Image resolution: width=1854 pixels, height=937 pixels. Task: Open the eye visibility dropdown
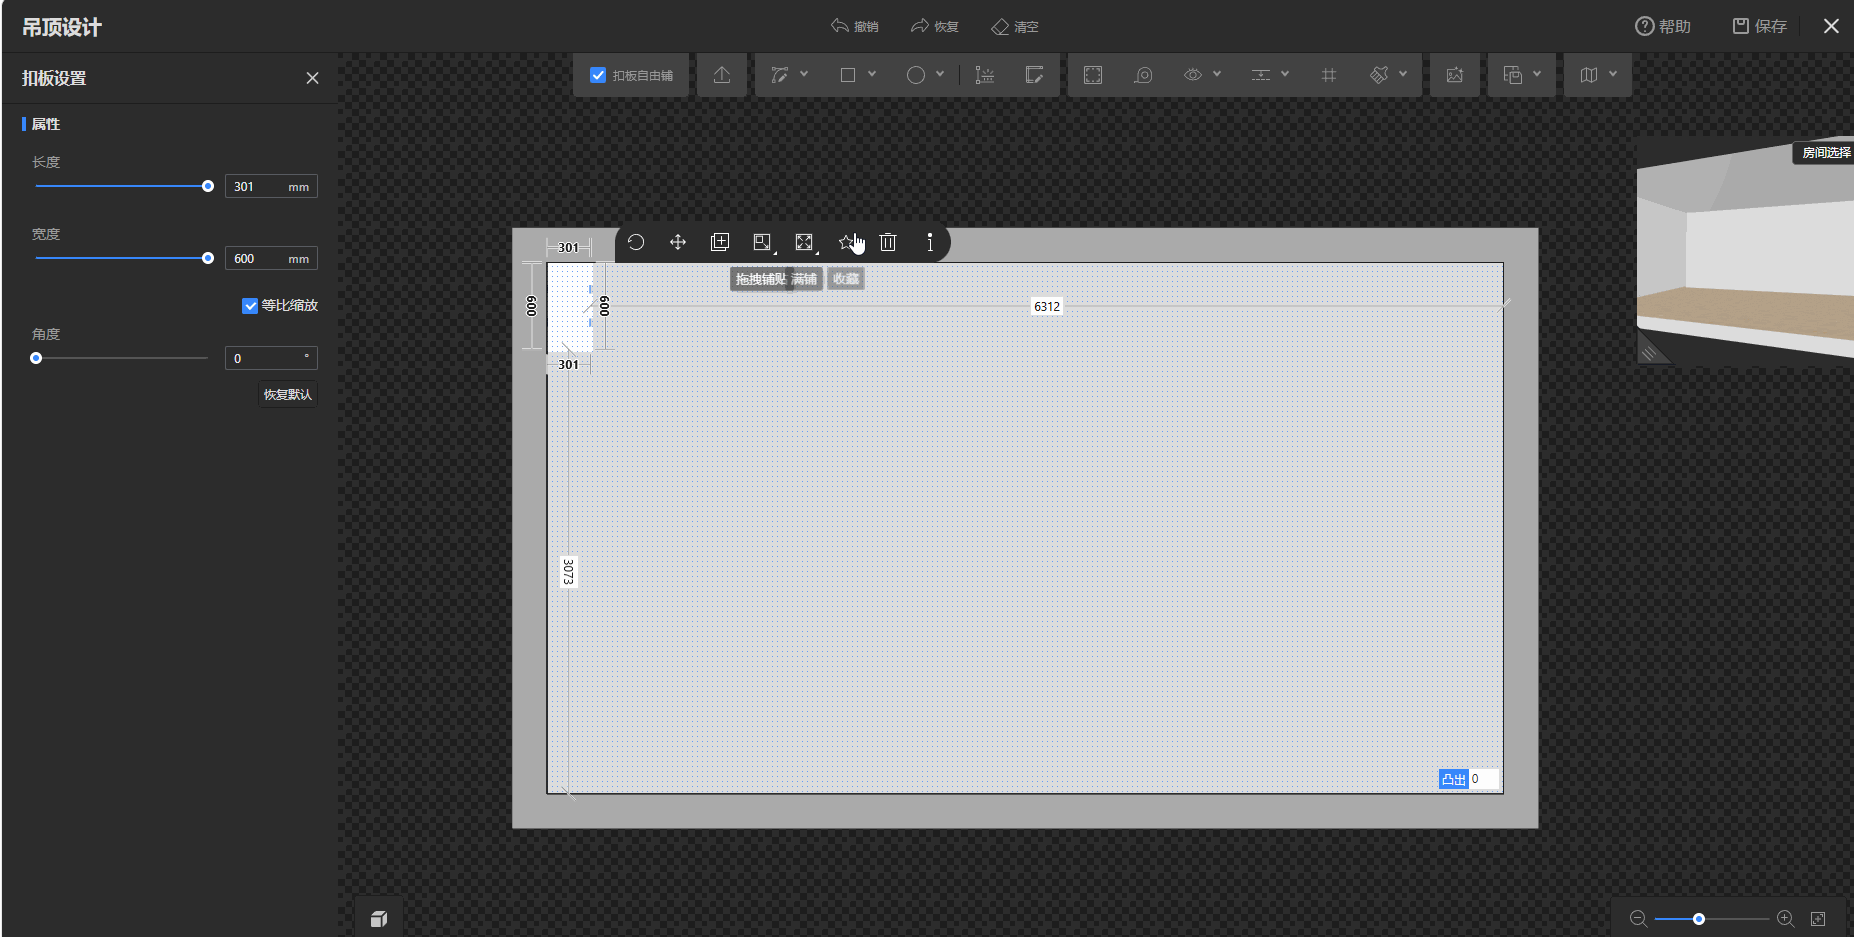(x=1217, y=74)
